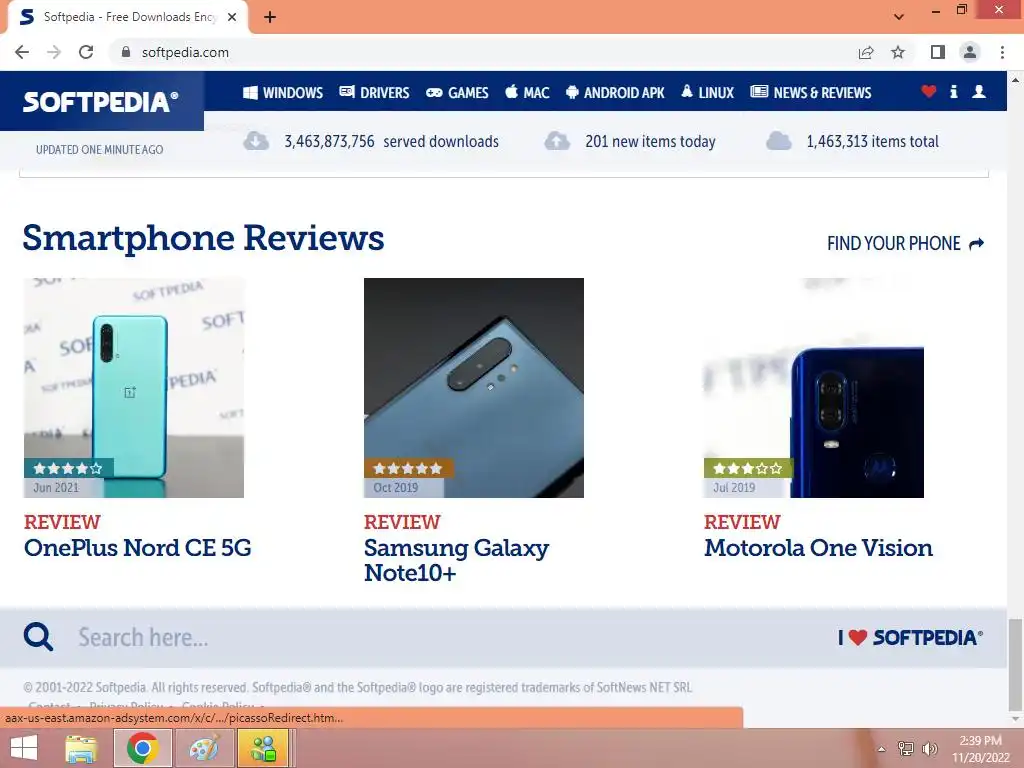Click the volume speaker tray icon

point(929,749)
